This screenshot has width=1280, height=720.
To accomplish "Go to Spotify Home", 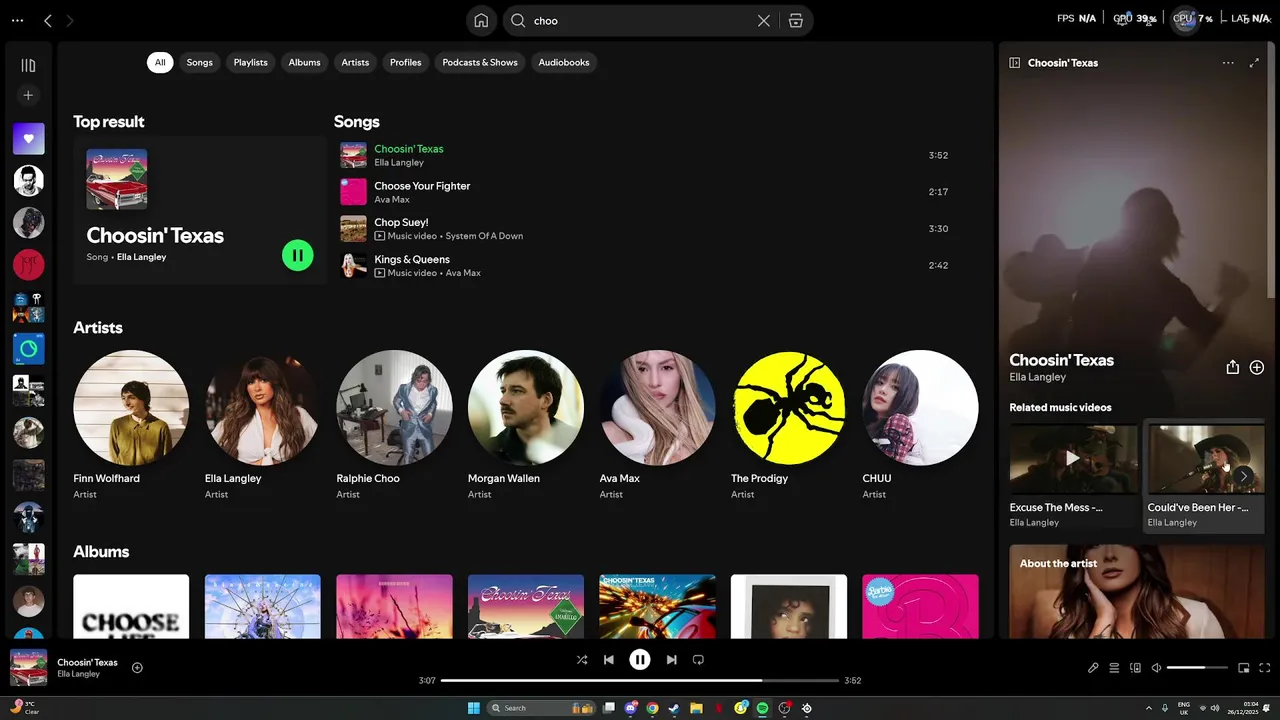I will [481, 20].
